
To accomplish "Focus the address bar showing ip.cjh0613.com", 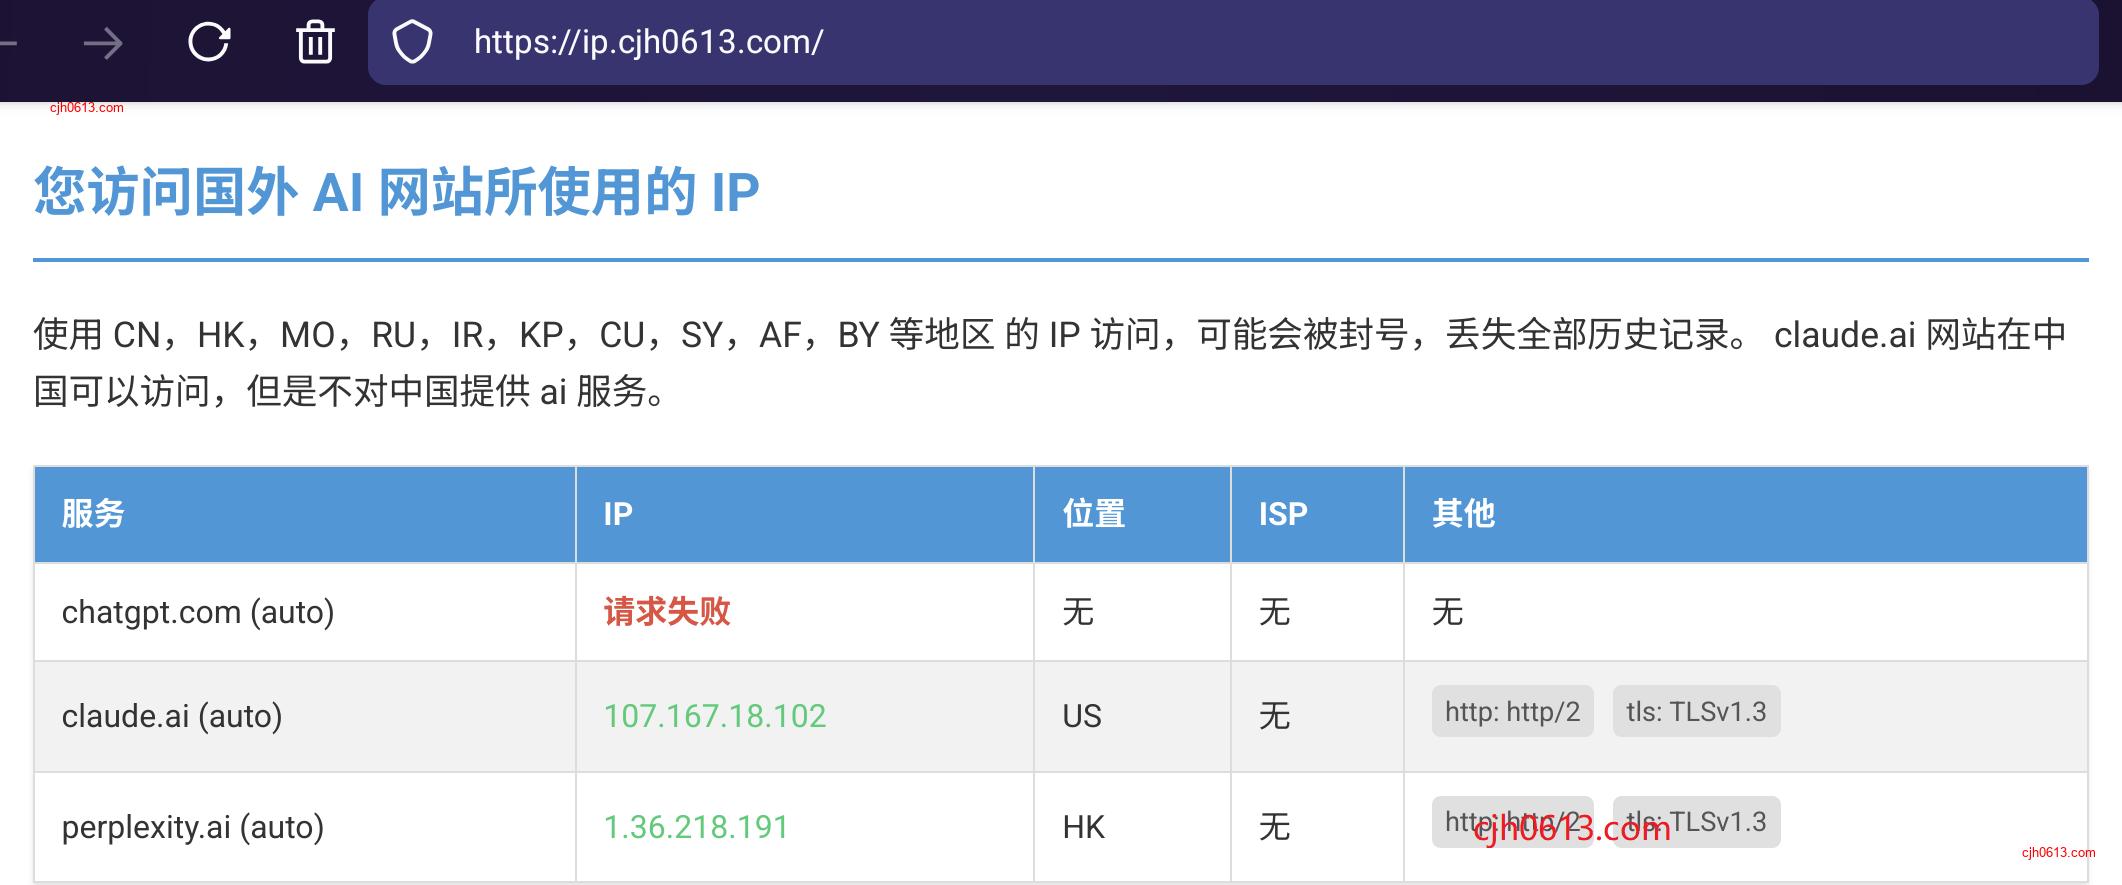I will pyautogui.click(x=1232, y=42).
